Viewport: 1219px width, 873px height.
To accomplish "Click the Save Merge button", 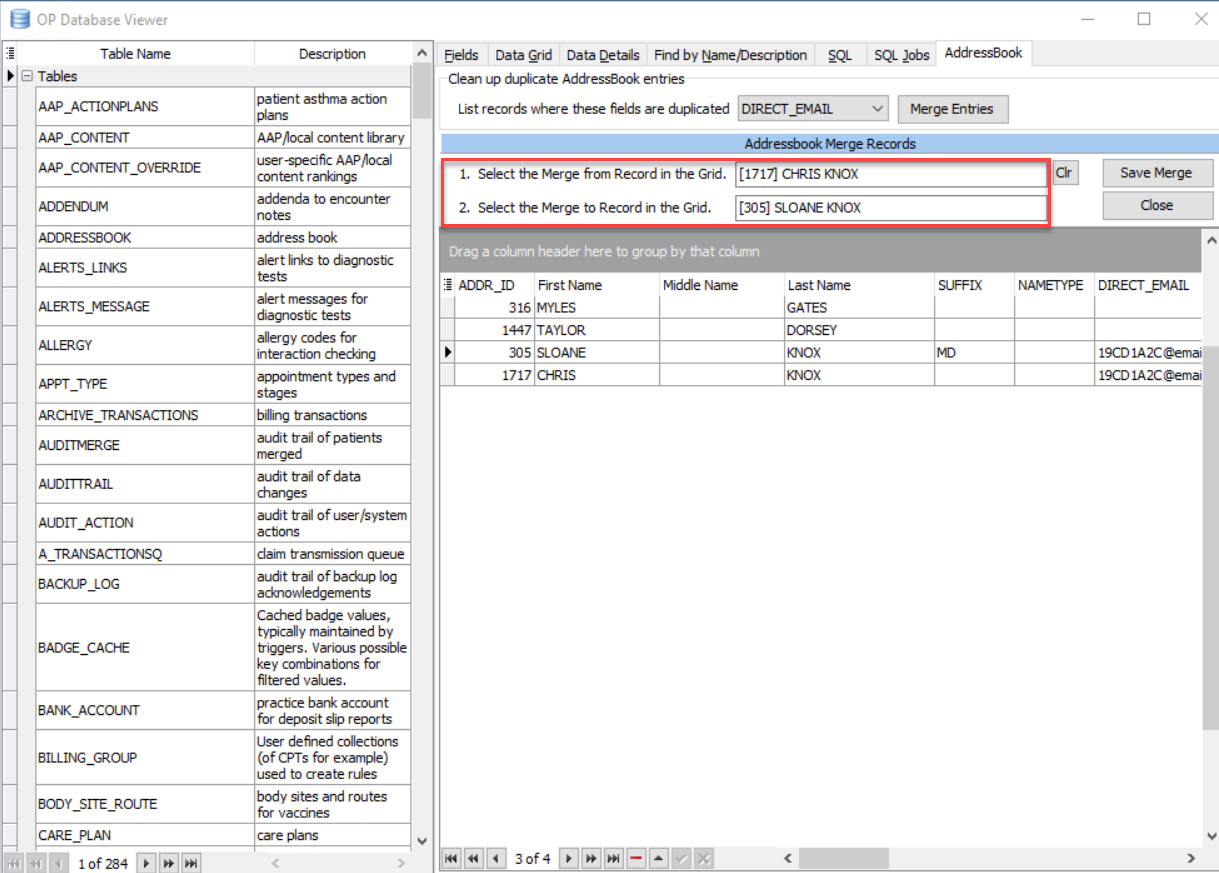I will tap(1156, 173).
